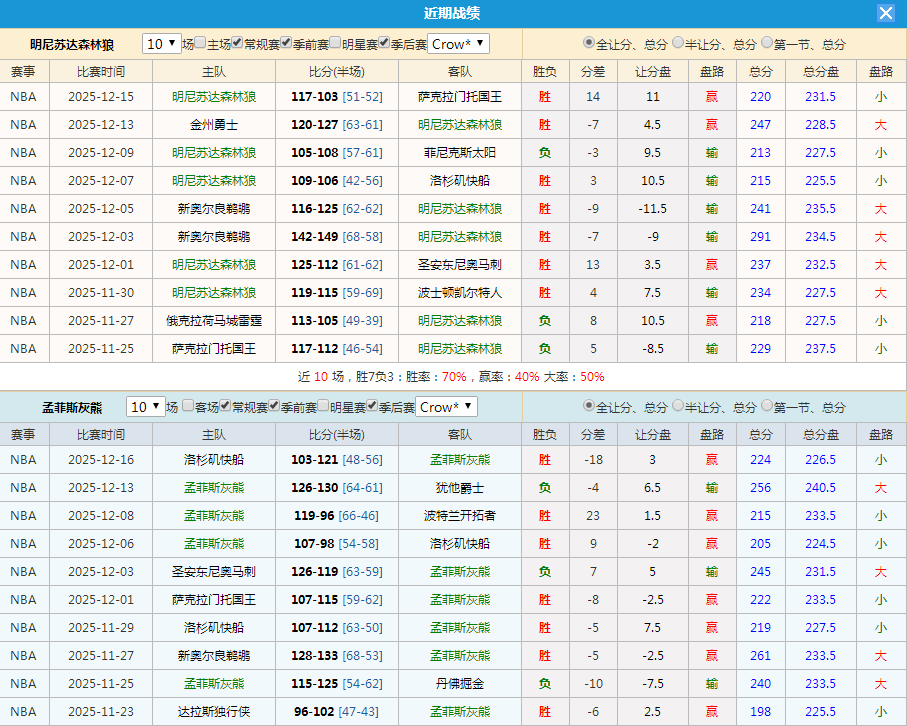
Task: Open the 金州勇士 team link
Action: [212, 124]
